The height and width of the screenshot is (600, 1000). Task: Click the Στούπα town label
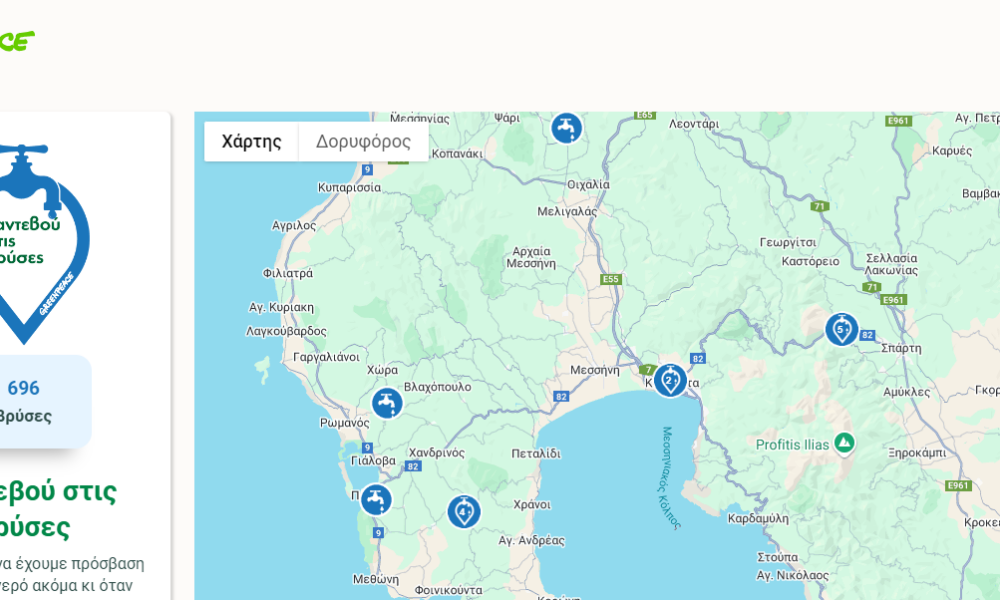(777, 557)
